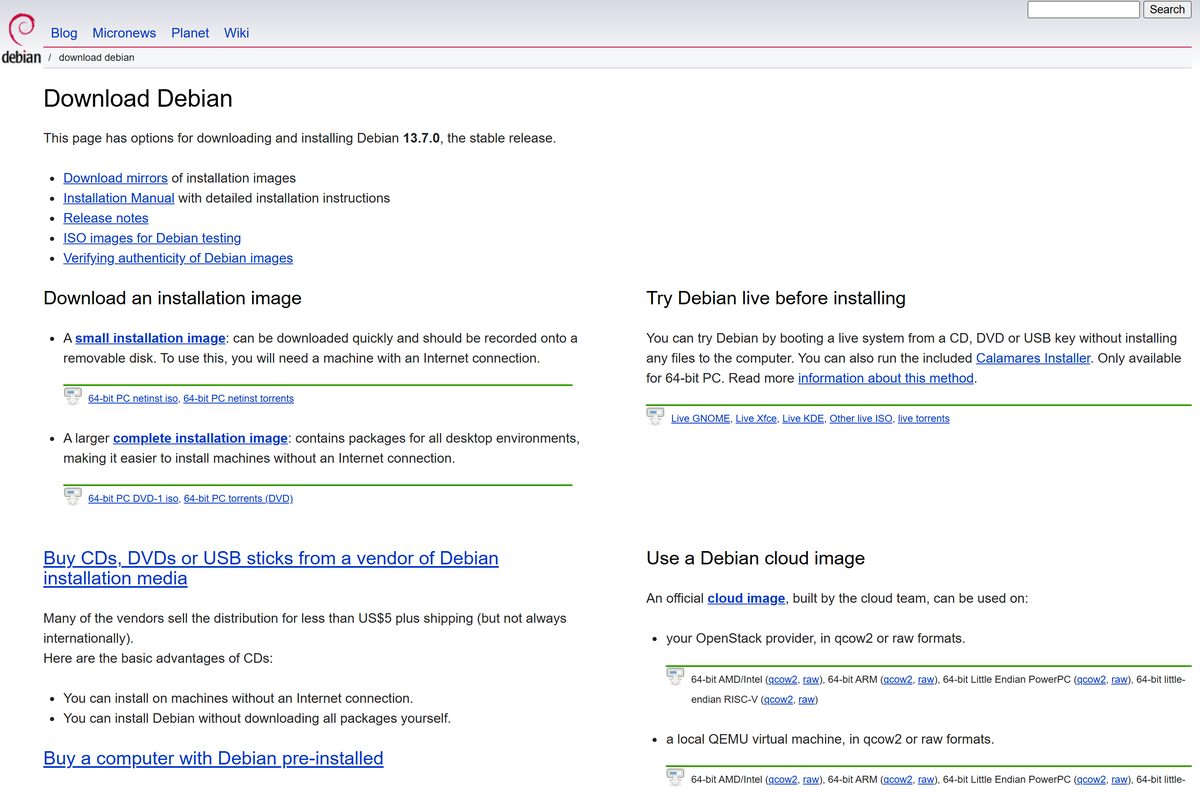Open information about this method link

click(886, 378)
